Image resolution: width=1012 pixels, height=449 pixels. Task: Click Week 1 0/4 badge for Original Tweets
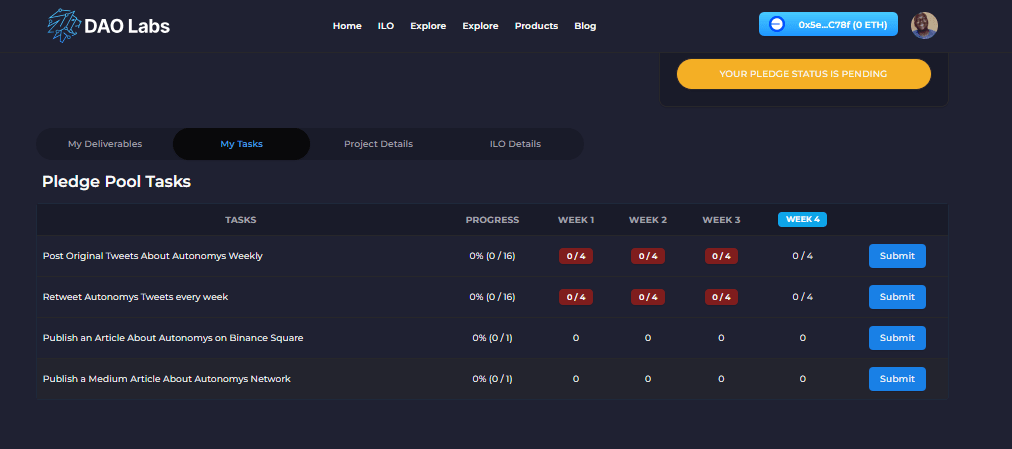pyautogui.click(x=576, y=256)
